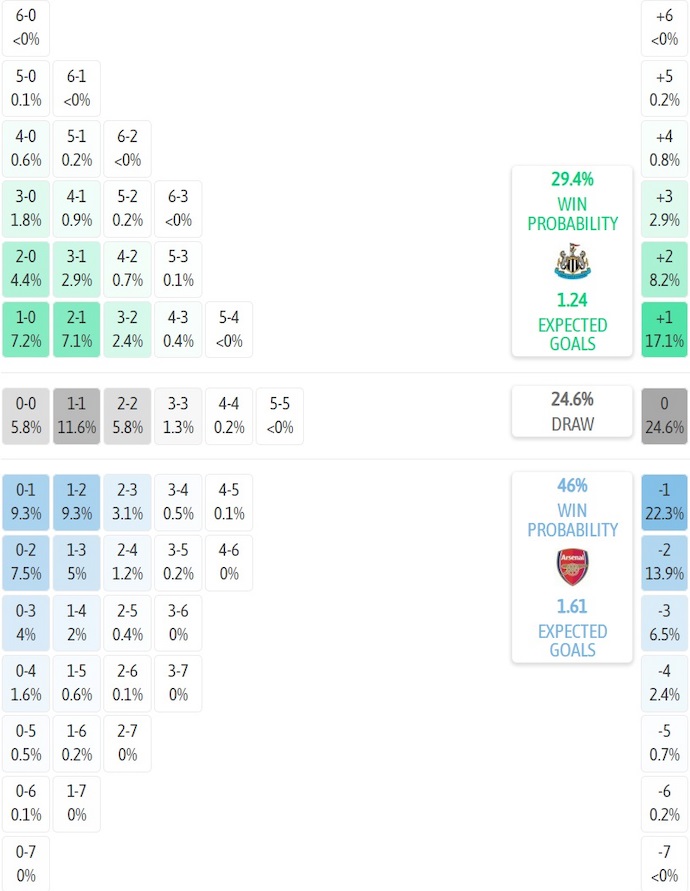Click the 1-2 score cell at 9.3%

pos(77,502)
